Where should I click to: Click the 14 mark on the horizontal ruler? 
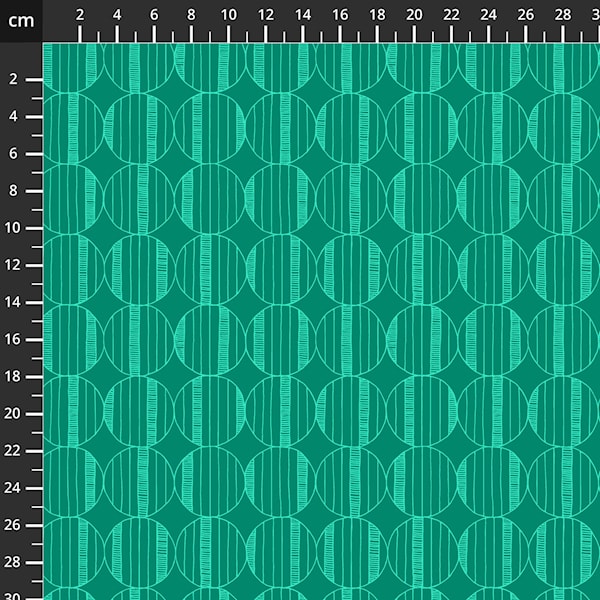(x=303, y=15)
